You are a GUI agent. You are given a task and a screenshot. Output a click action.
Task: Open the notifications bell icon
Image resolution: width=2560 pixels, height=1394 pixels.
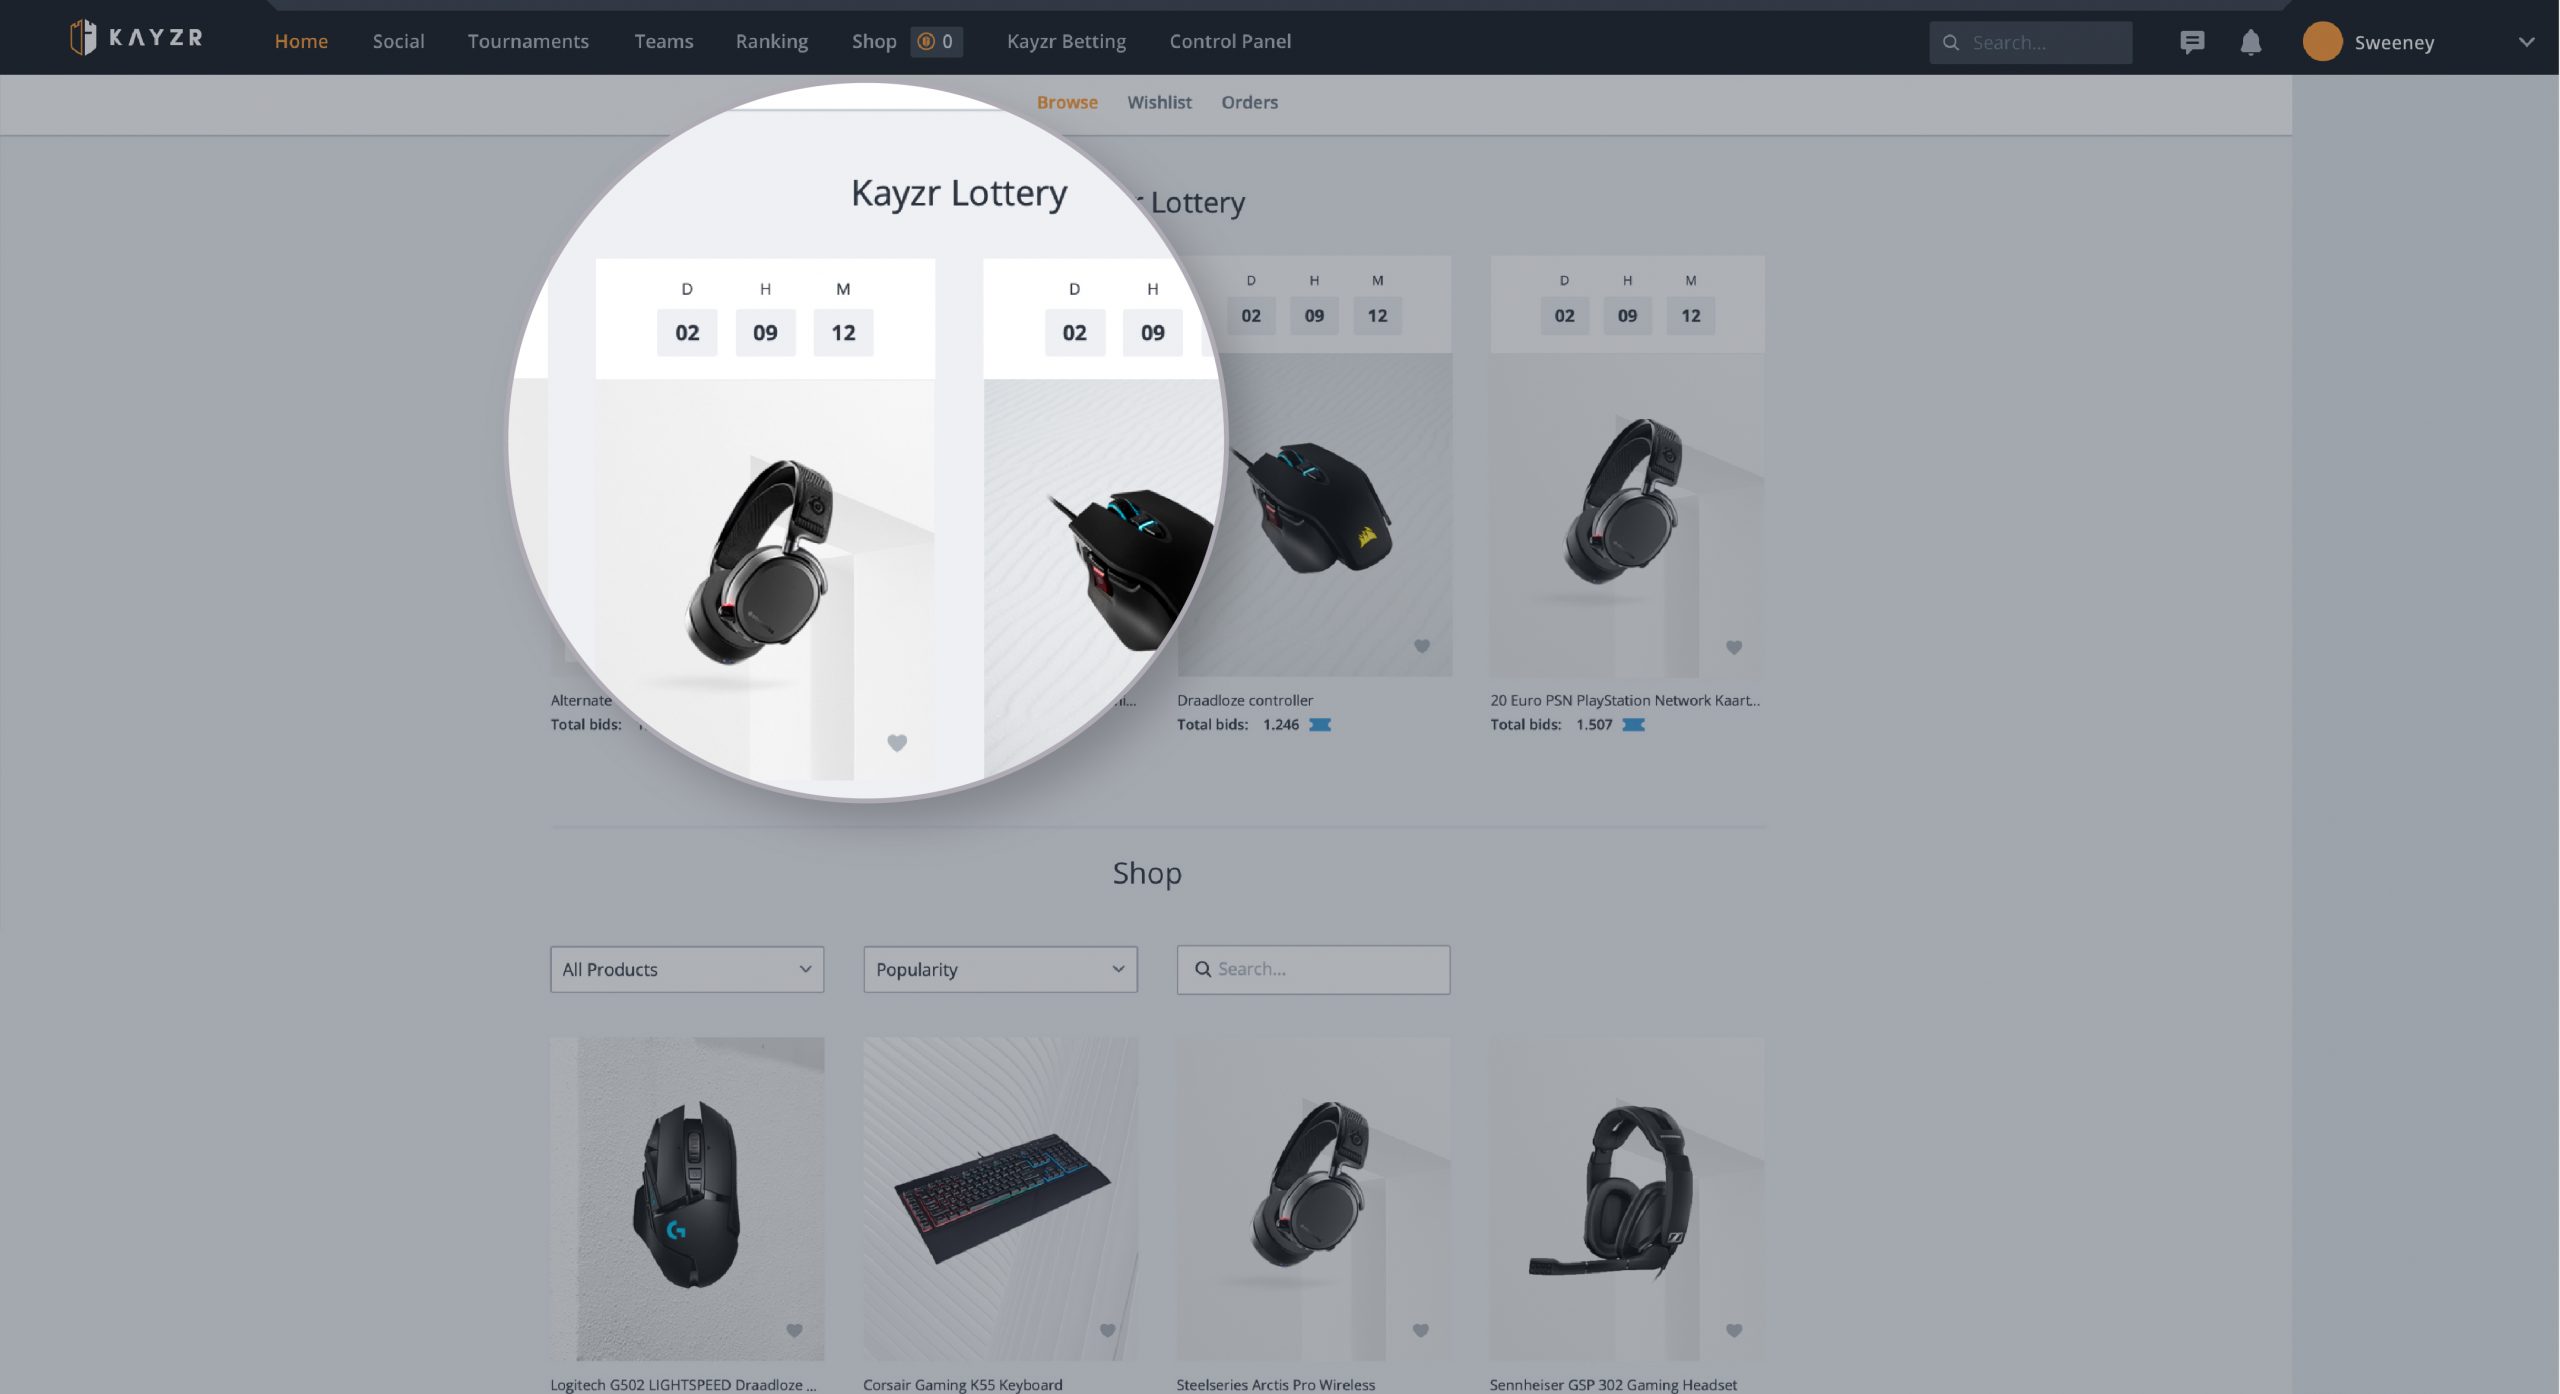[2249, 41]
